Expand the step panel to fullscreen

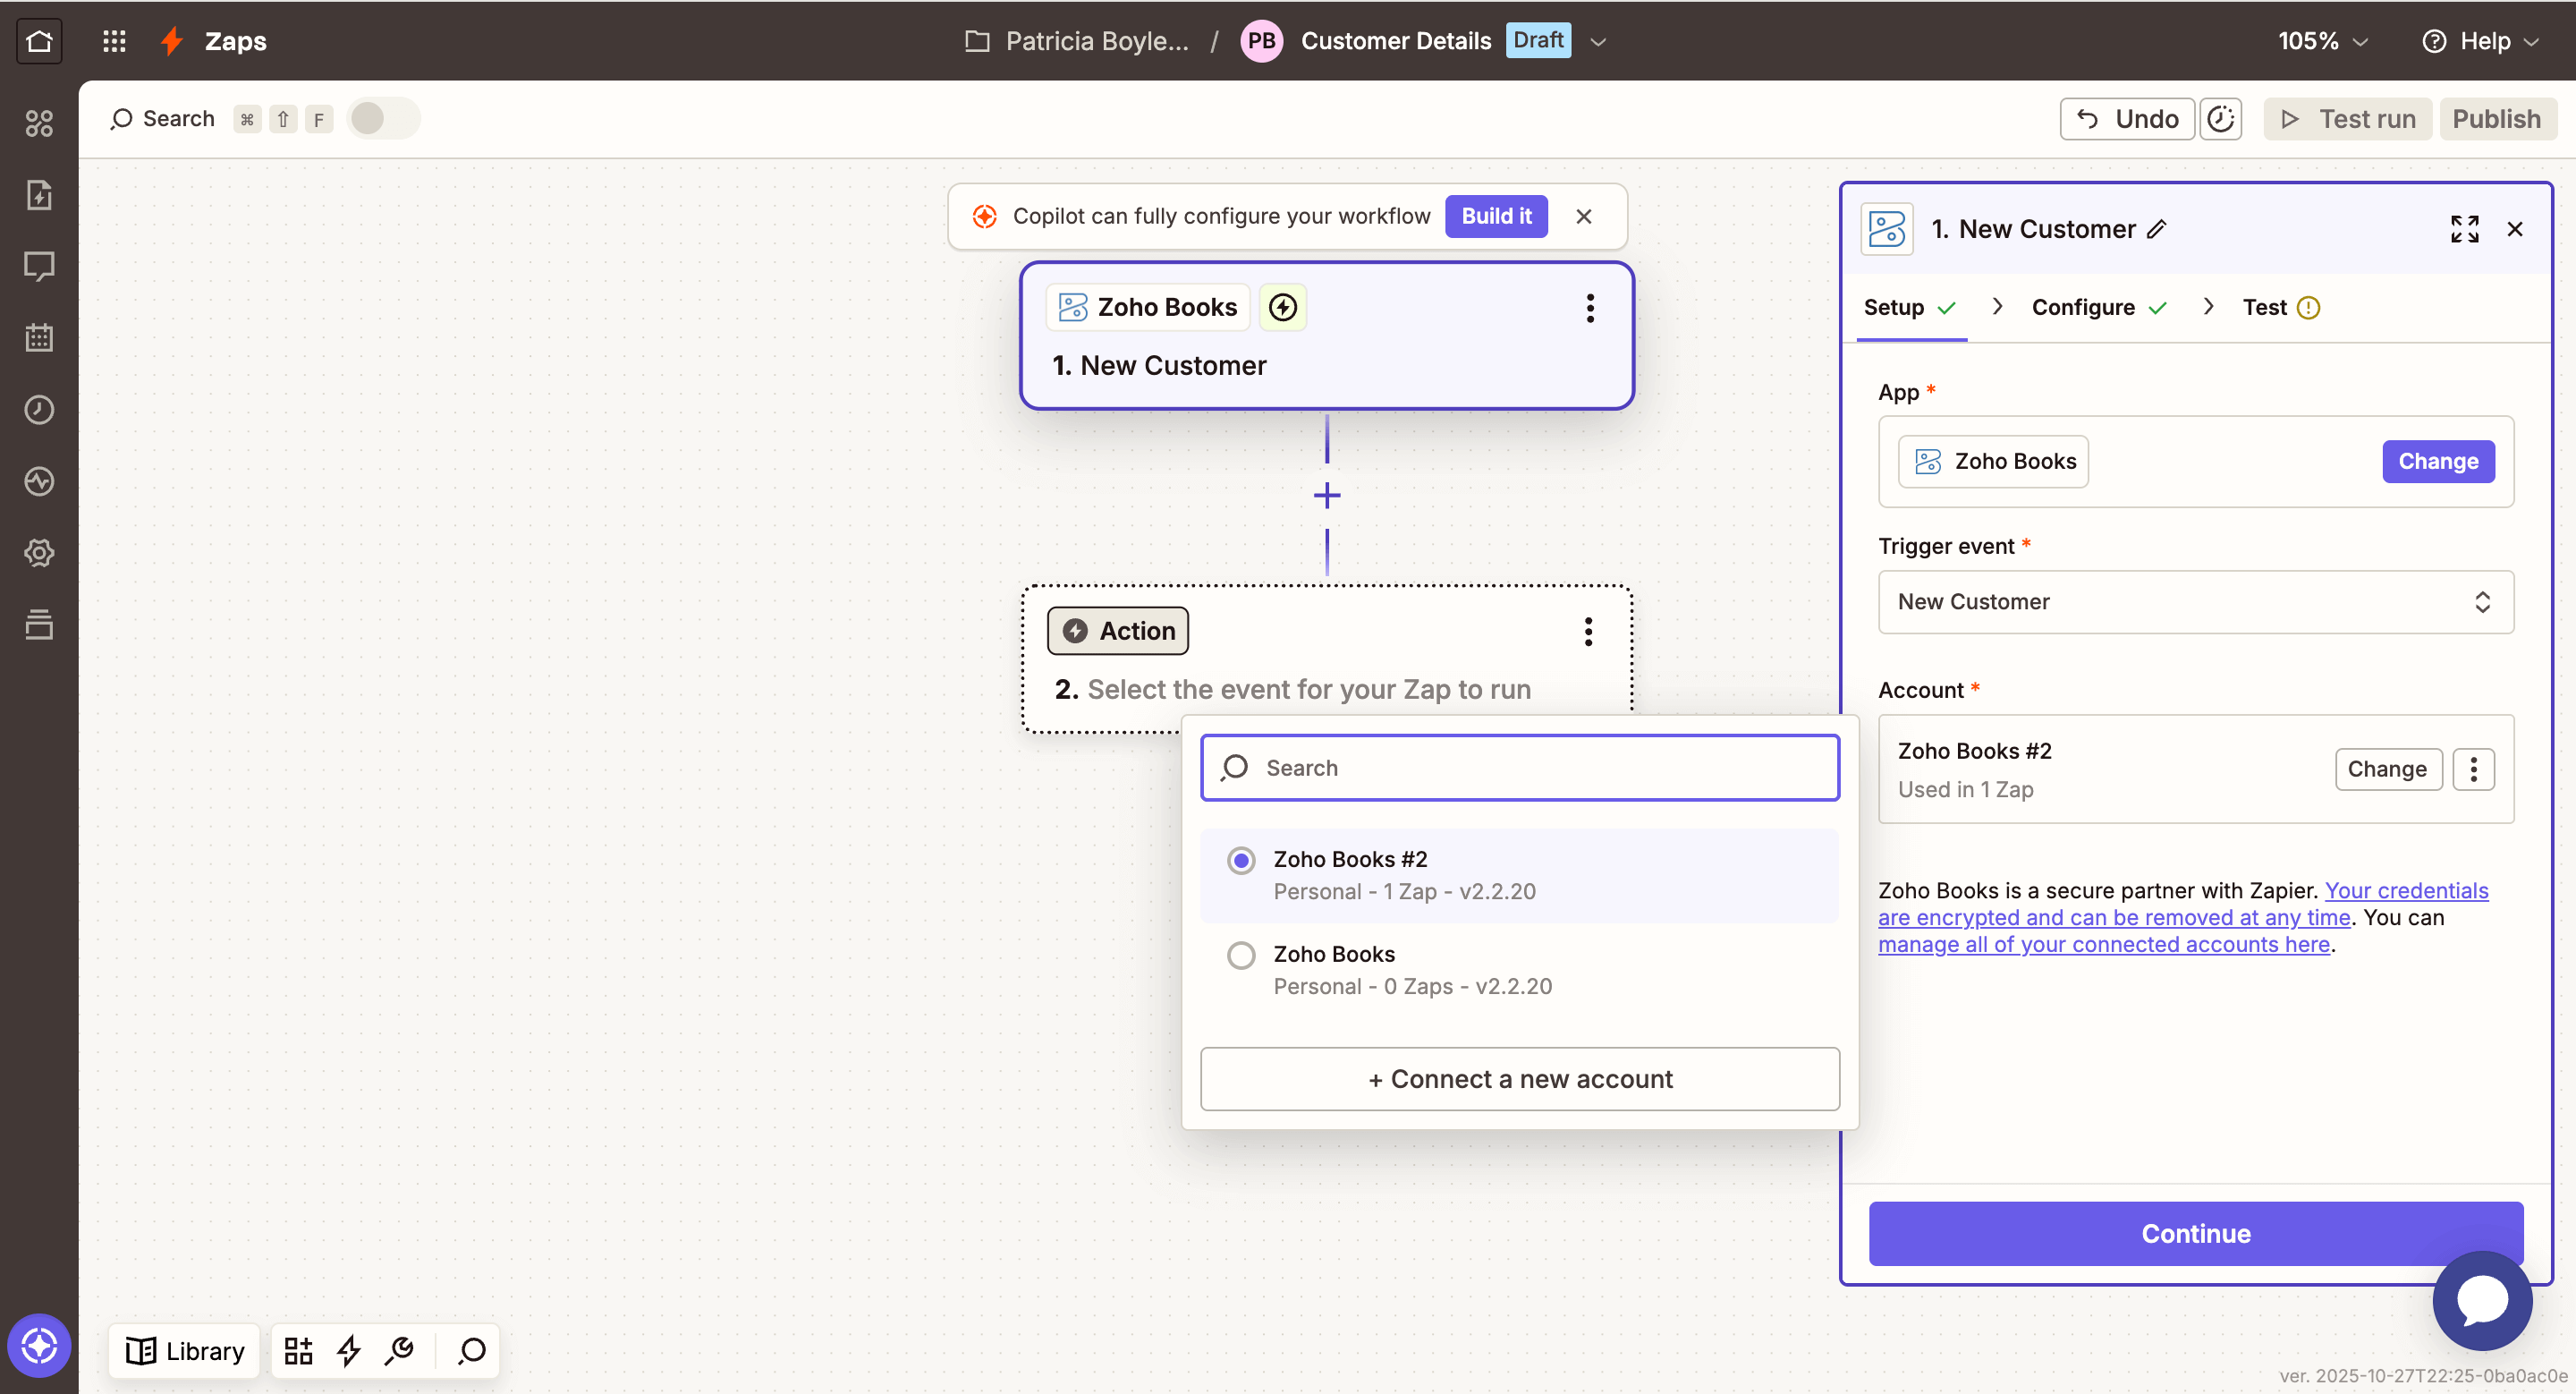click(2464, 229)
